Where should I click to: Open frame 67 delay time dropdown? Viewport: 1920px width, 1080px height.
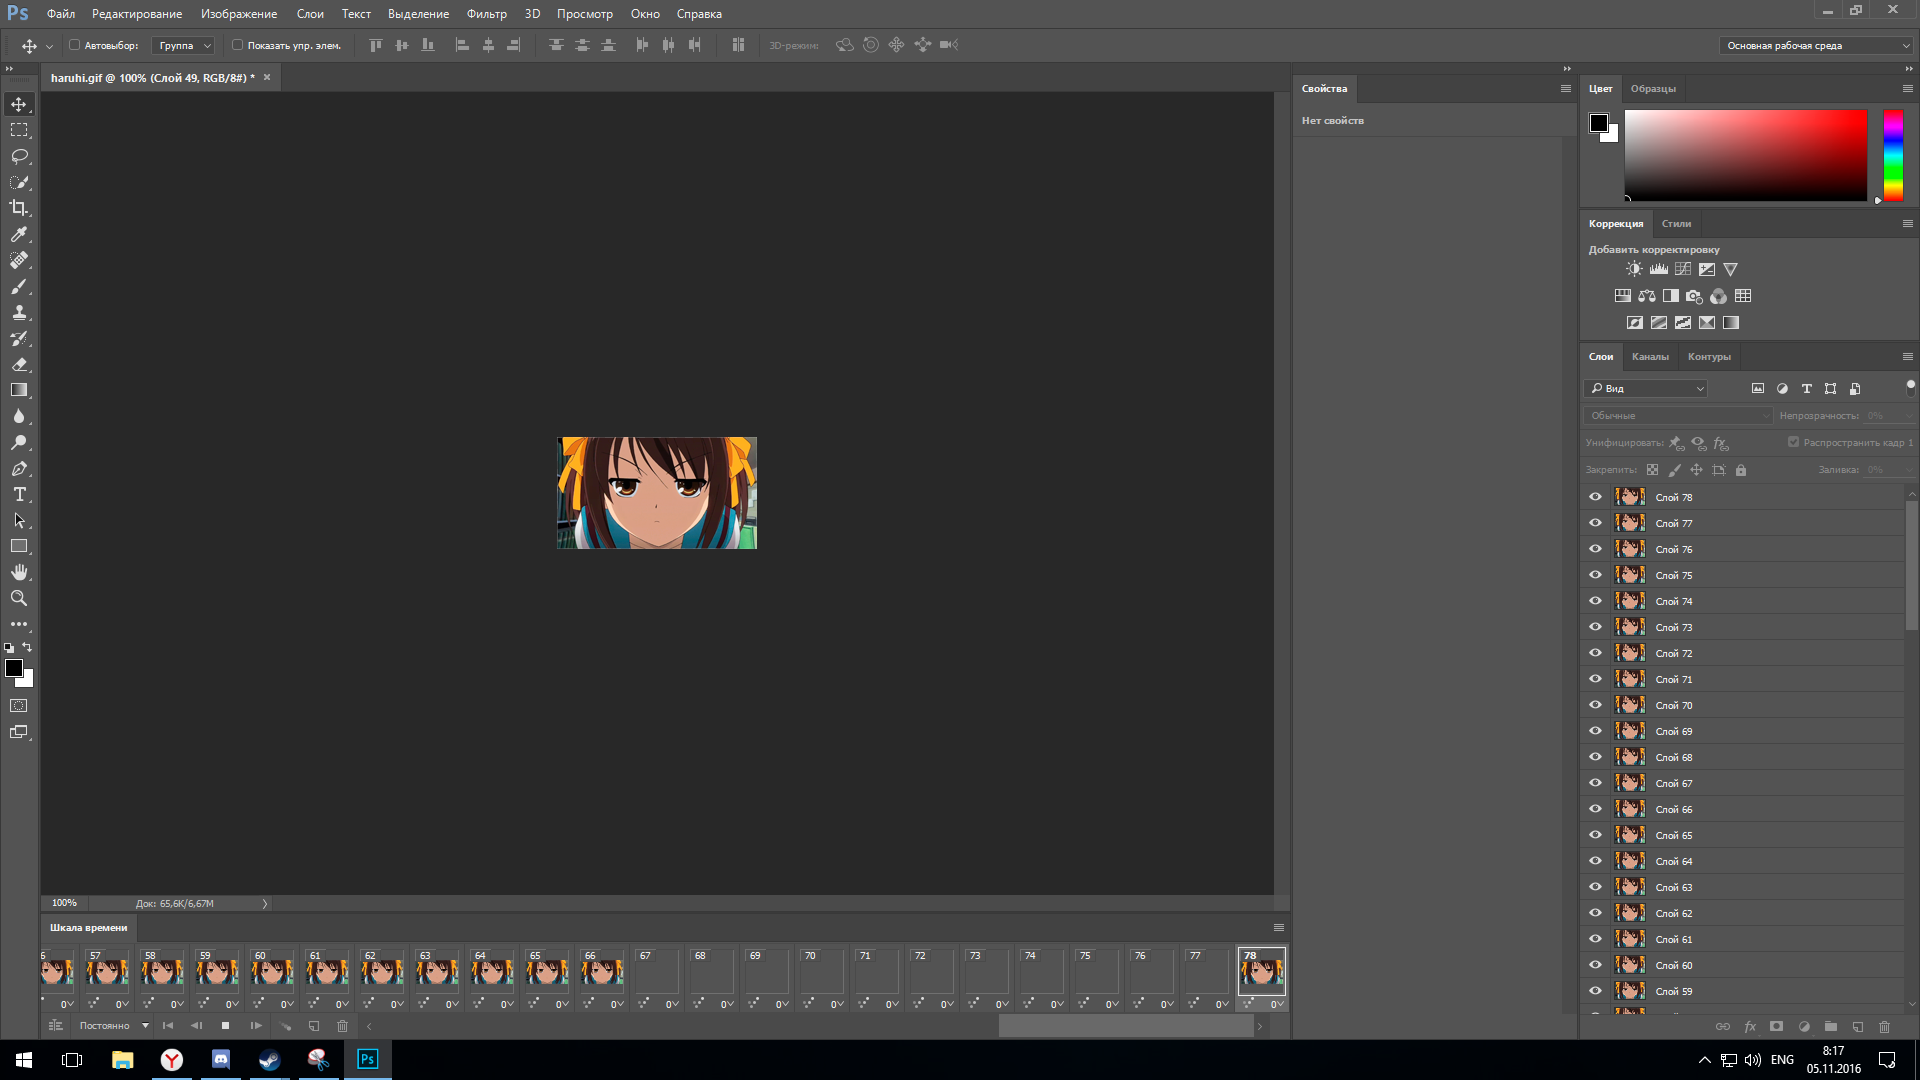coord(672,1004)
